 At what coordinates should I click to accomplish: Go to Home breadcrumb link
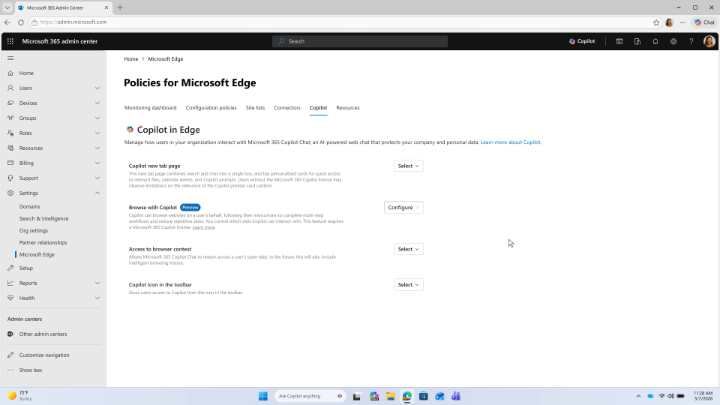(x=131, y=59)
